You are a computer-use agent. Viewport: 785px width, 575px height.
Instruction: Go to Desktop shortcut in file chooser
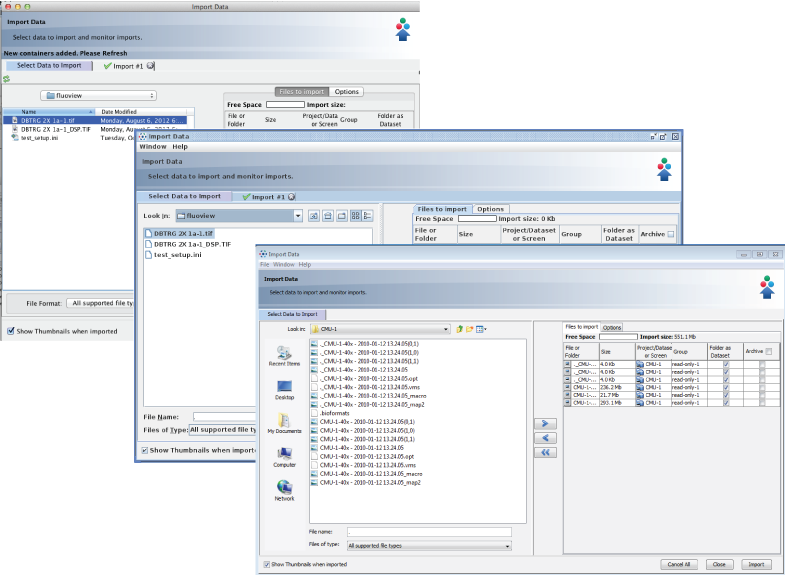click(x=284, y=389)
